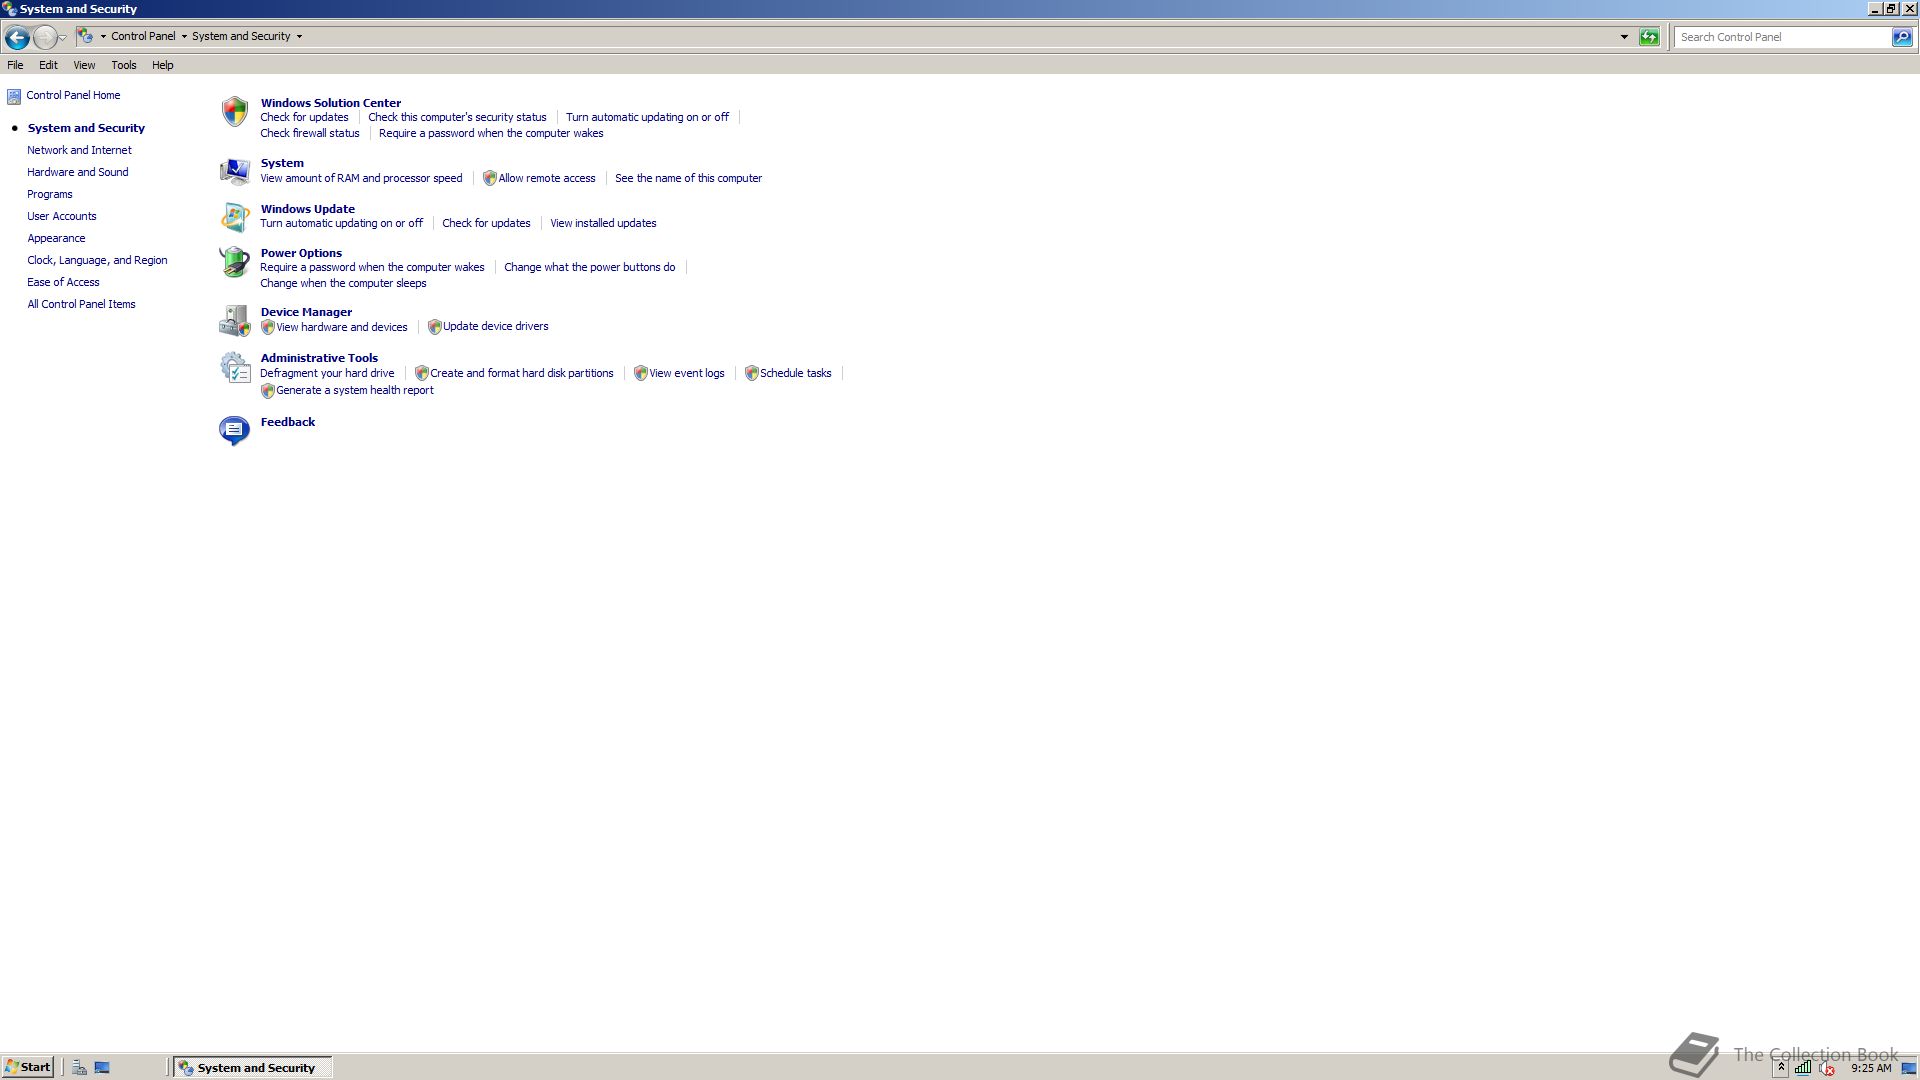The width and height of the screenshot is (1920, 1080).
Task: Click the Control Panel Home icon
Action: click(x=14, y=96)
